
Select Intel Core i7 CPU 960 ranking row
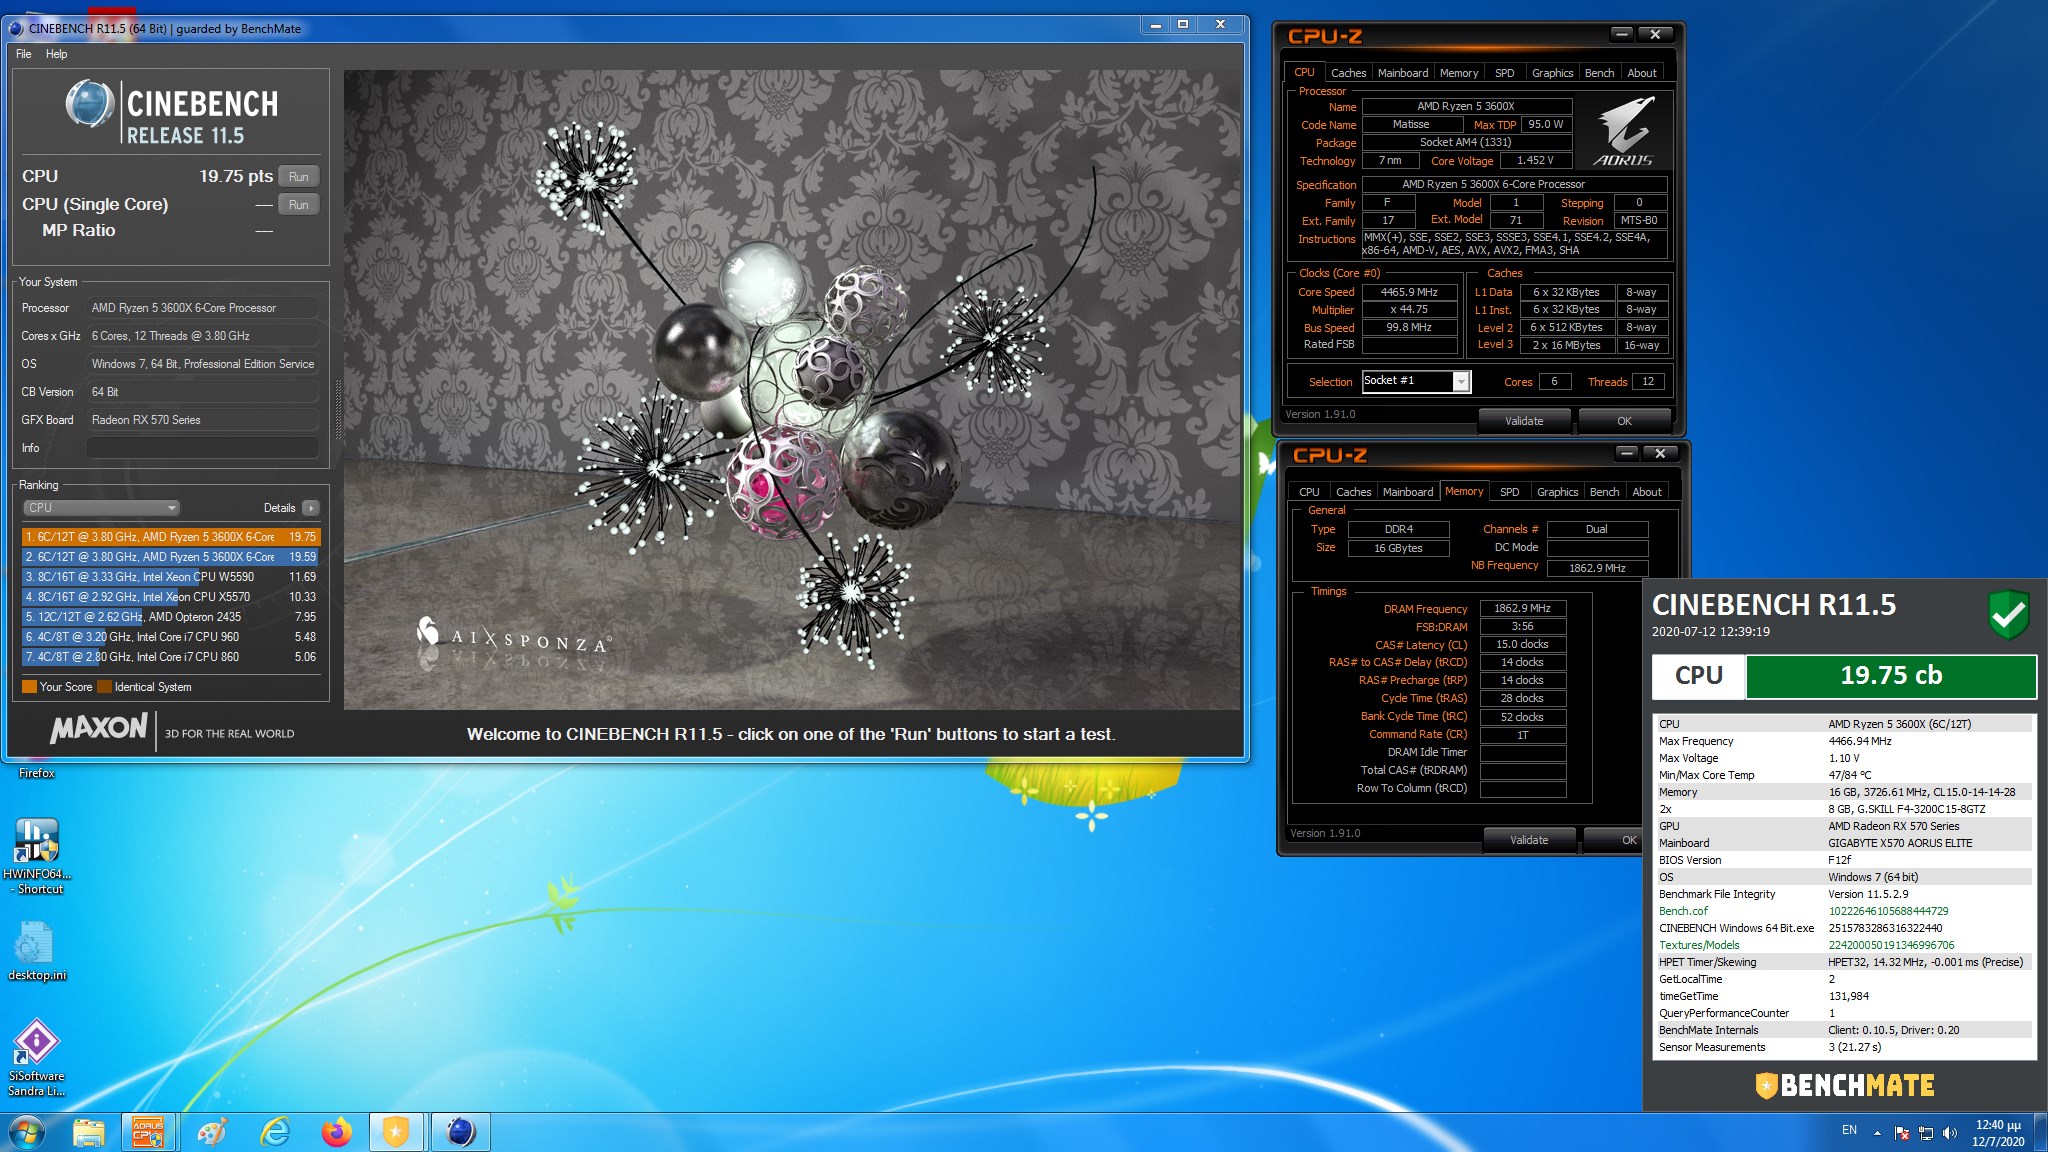pyautogui.click(x=171, y=637)
